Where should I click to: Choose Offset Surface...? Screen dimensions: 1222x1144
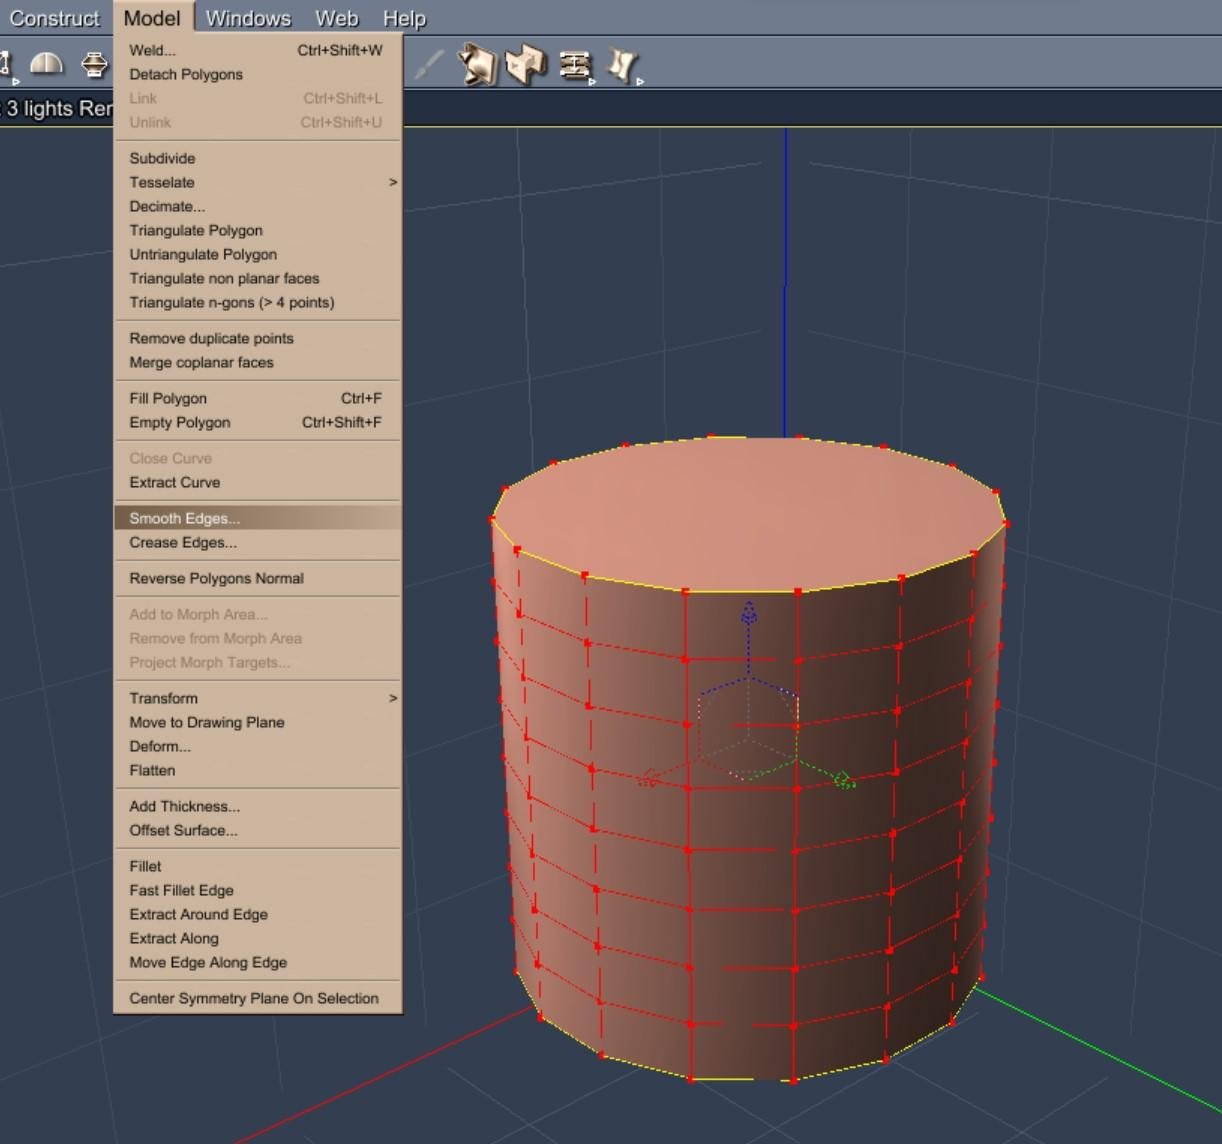(x=258, y=830)
